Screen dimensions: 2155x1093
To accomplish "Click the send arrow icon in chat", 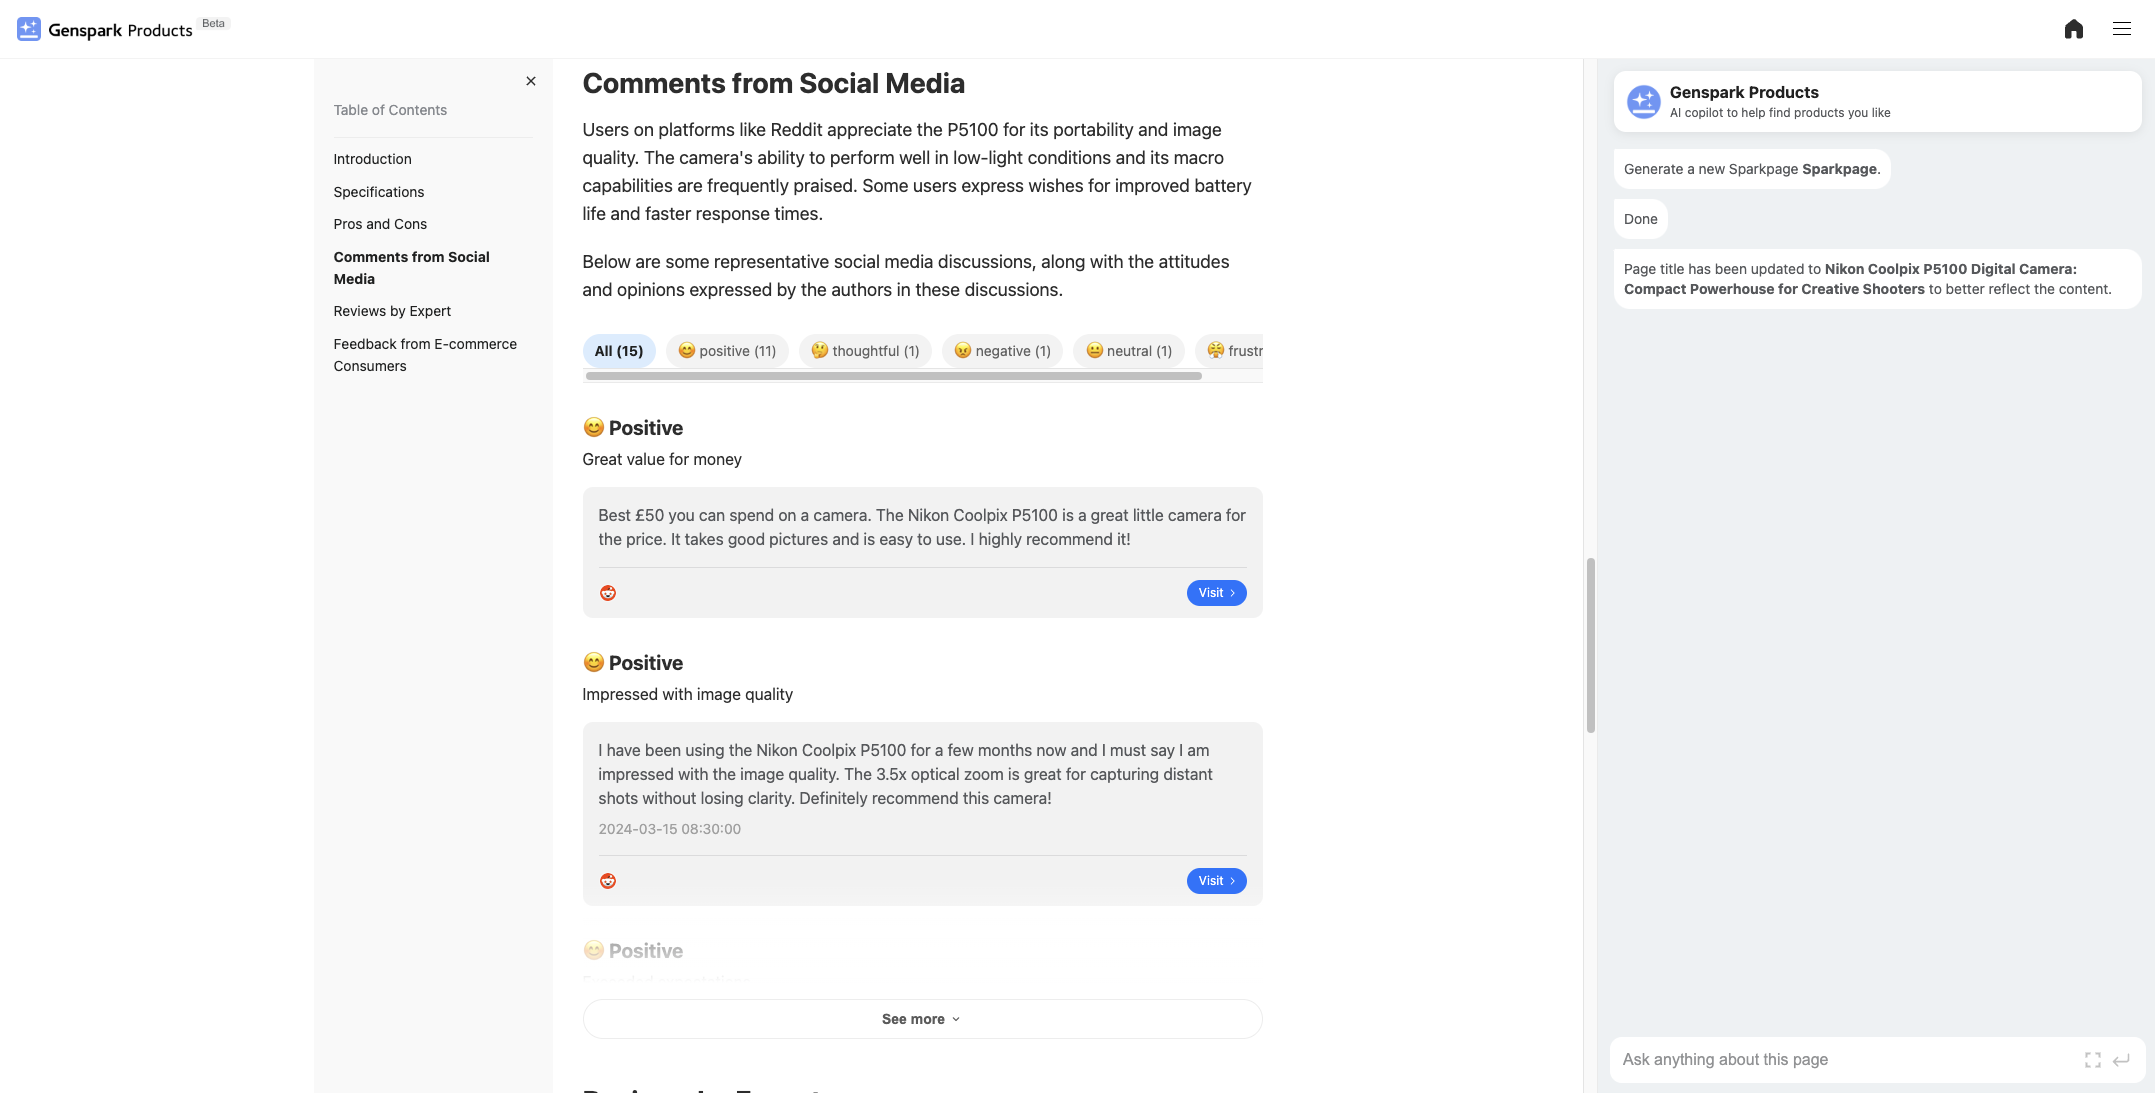I will pos(2121,1060).
